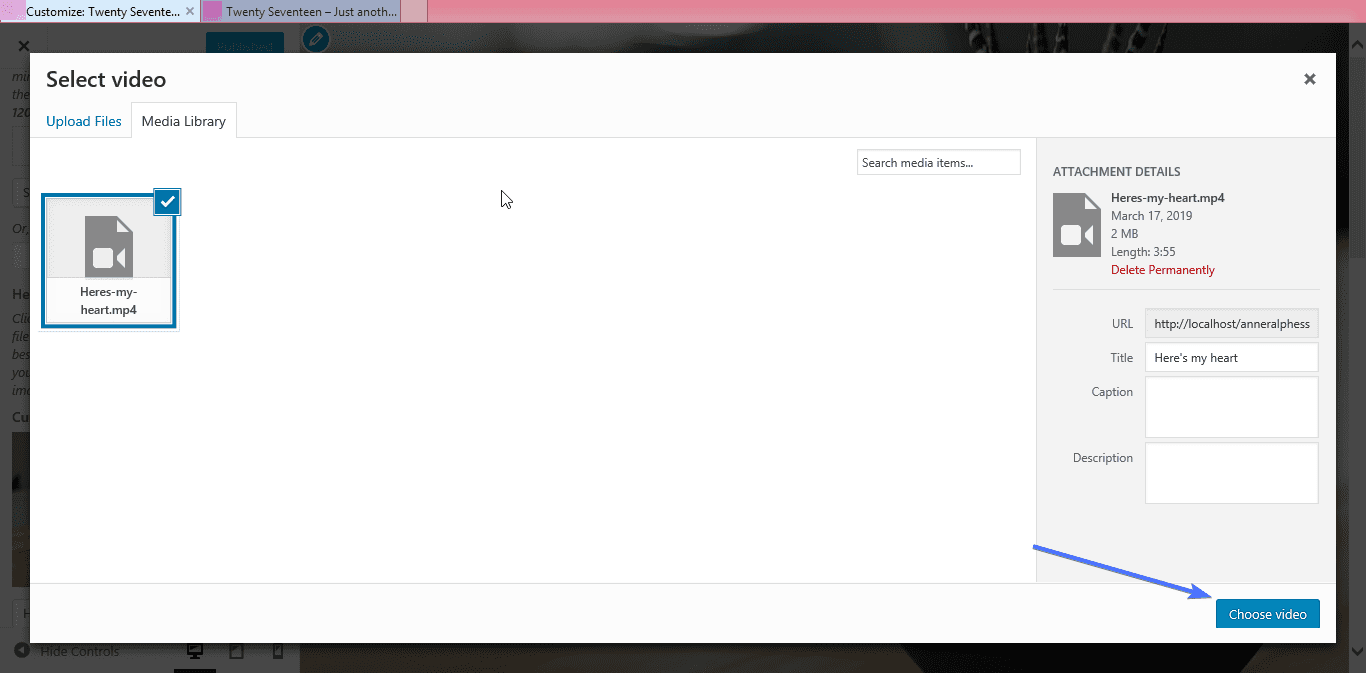This screenshot has width=1366, height=673.
Task: Click the pencil edit icon behind dialog
Action: coord(316,40)
